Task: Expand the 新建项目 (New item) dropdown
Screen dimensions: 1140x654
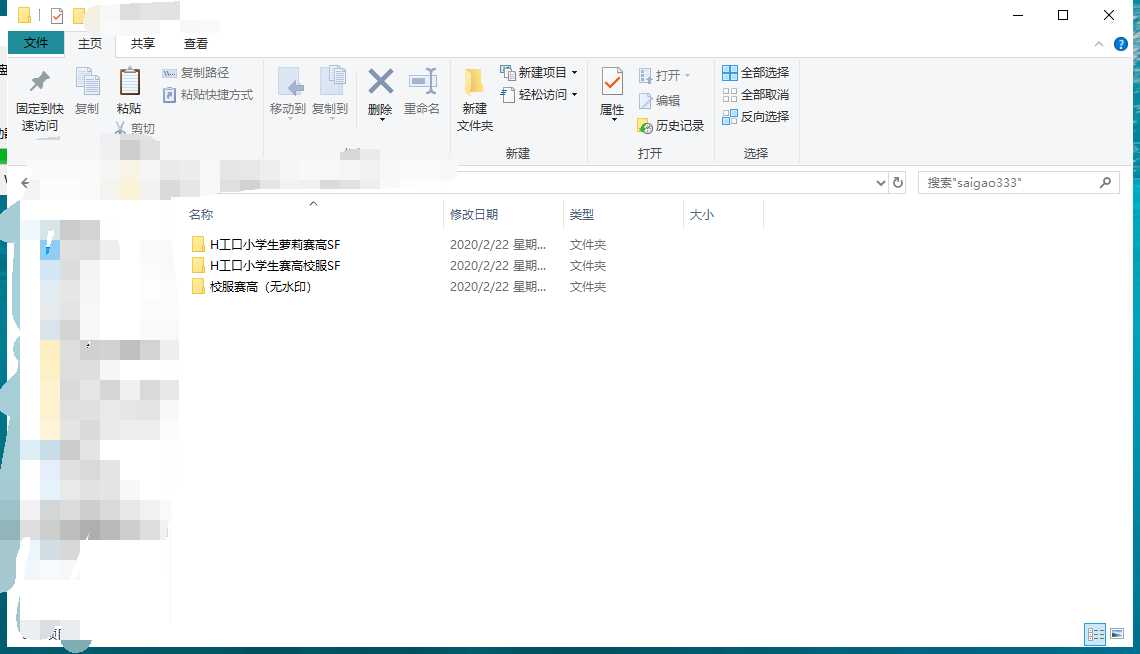Action: coord(574,73)
